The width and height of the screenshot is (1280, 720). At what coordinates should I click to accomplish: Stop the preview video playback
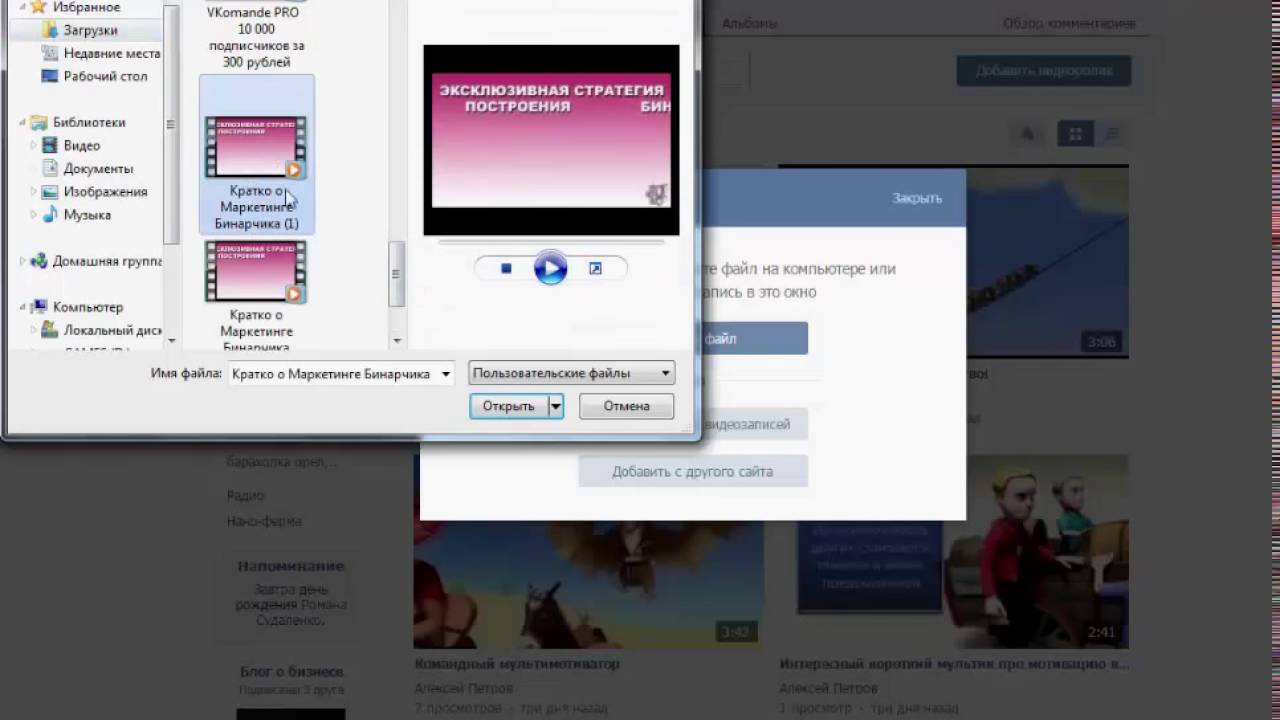click(x=506, y=268)
